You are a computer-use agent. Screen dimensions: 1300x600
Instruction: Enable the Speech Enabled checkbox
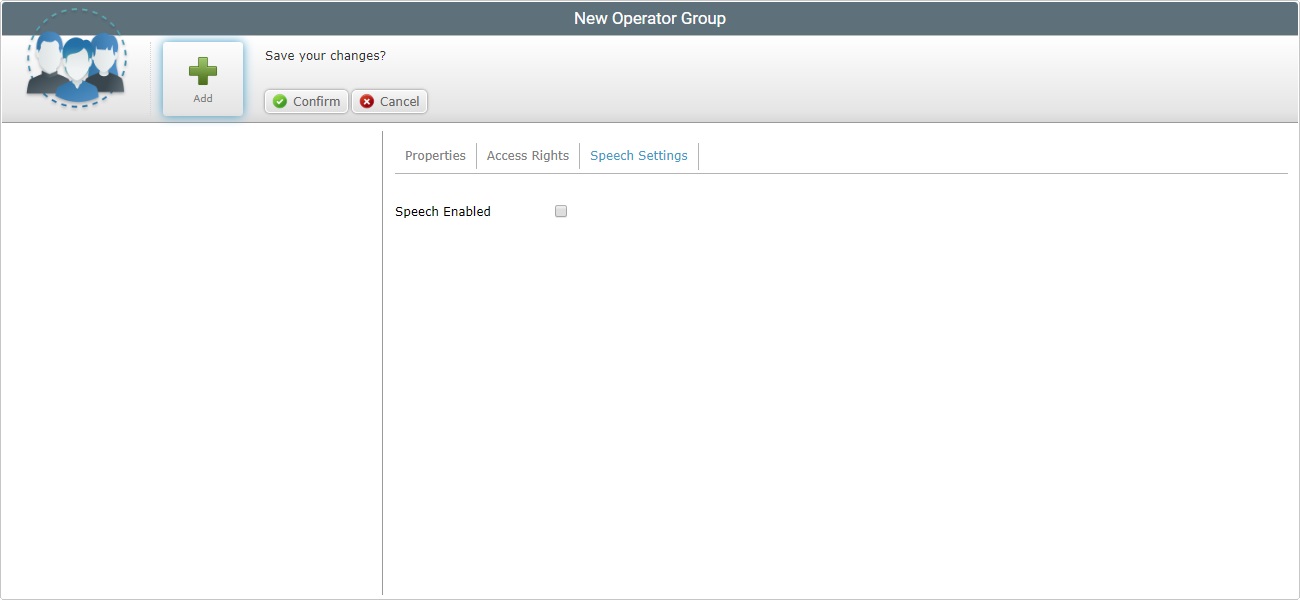tap(561, 211)
